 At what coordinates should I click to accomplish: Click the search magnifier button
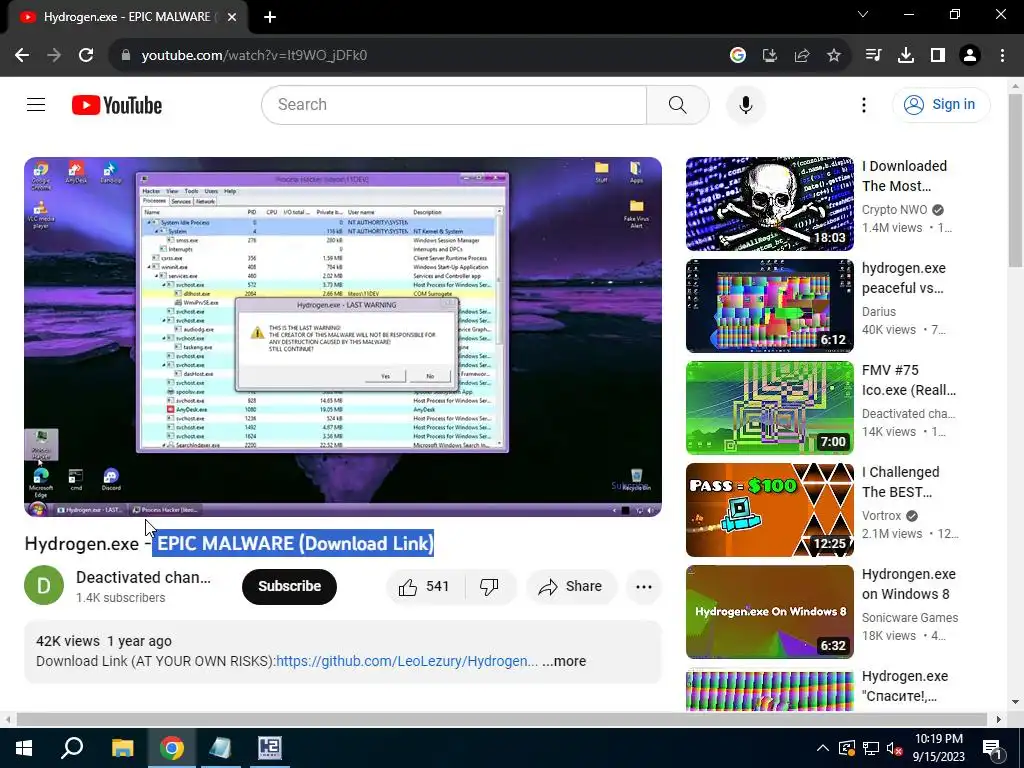pos(678,104)
